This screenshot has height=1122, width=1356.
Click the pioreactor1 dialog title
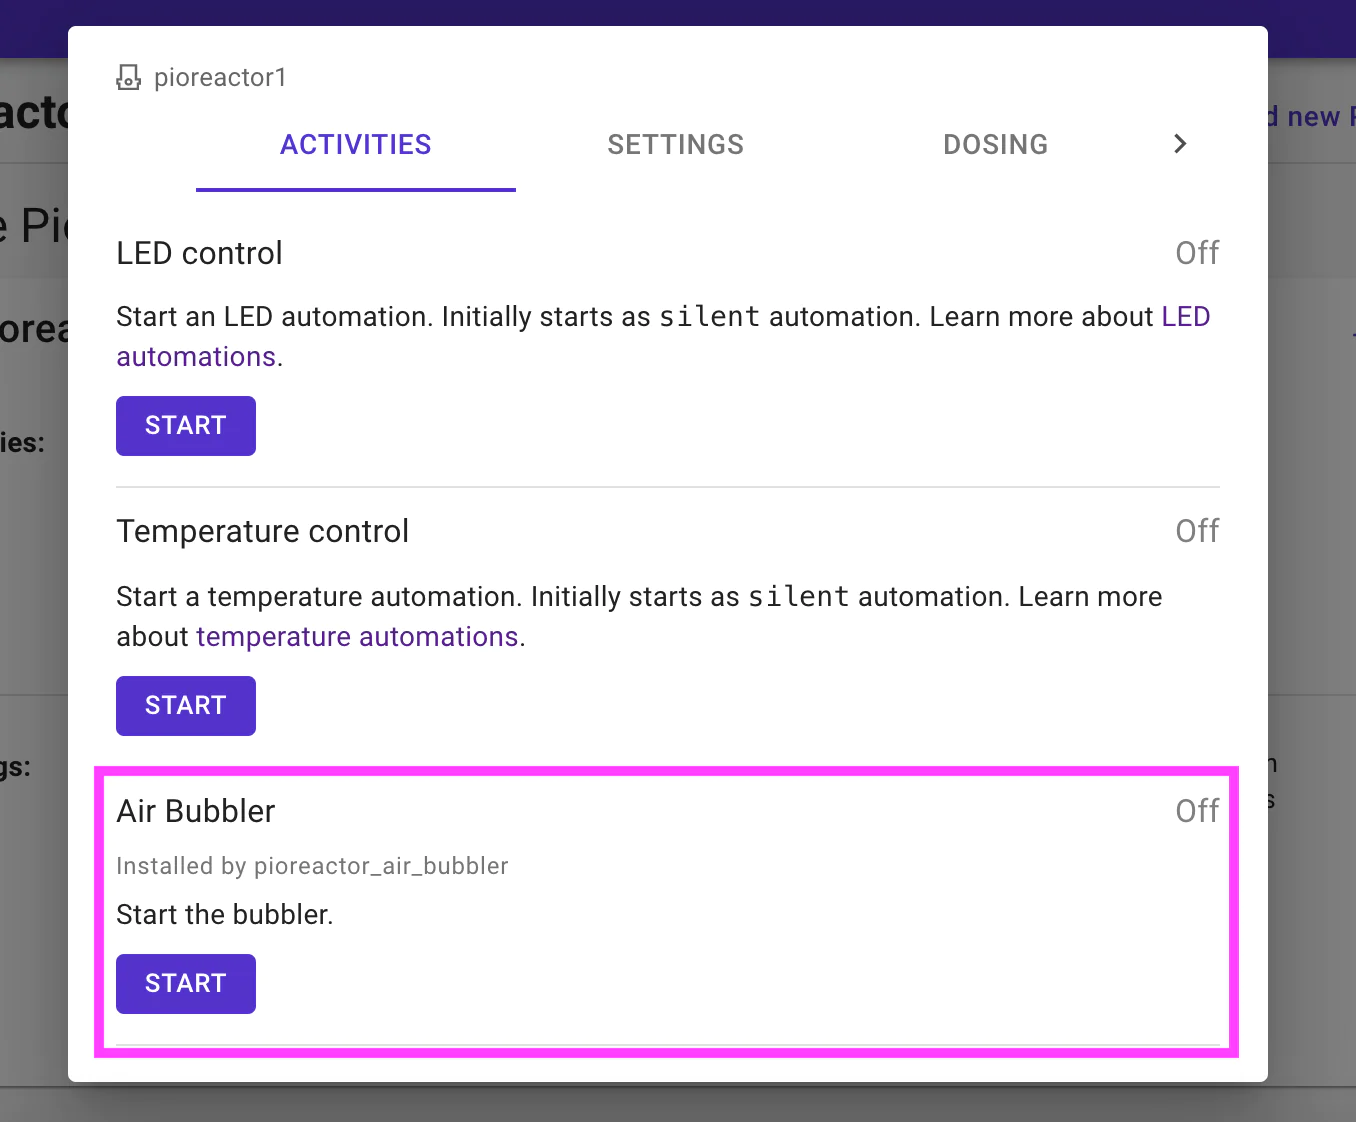point(220,77)
